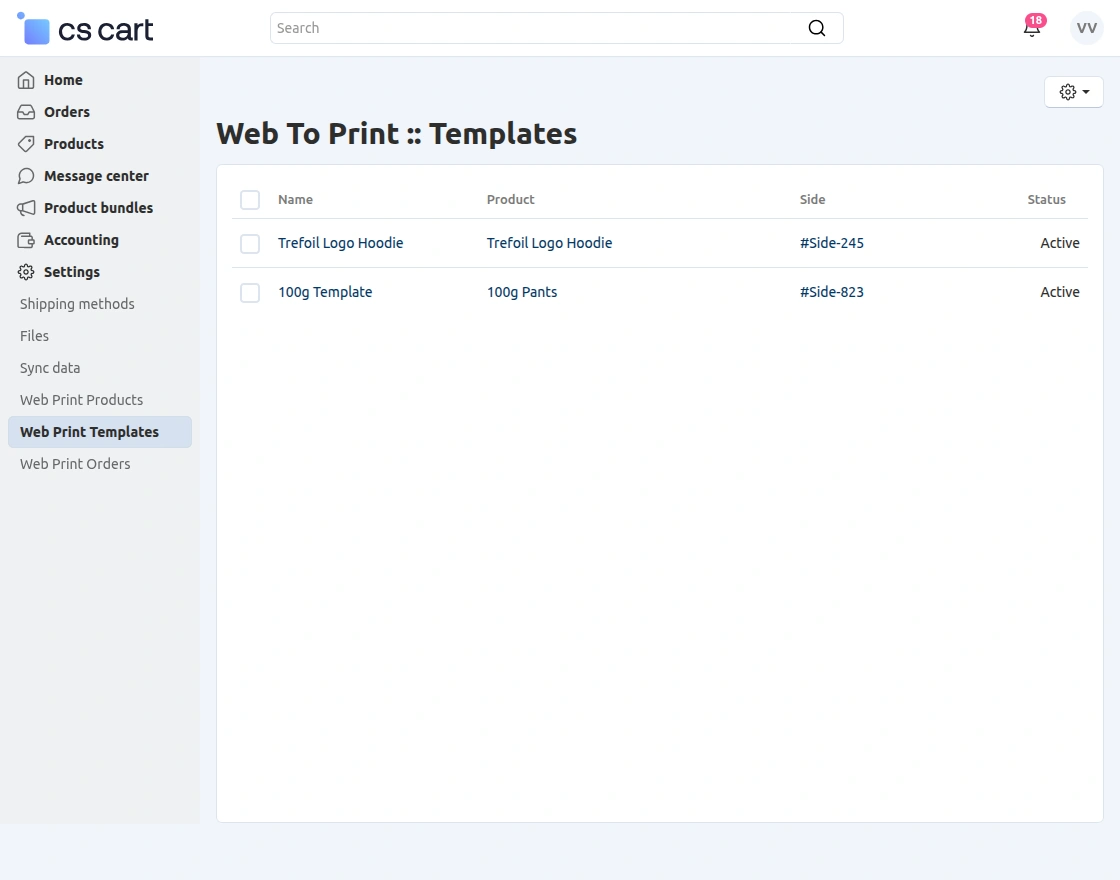Select the checkbox next to 100g Template
This screenshot has width=1120, height=880.
249,292
